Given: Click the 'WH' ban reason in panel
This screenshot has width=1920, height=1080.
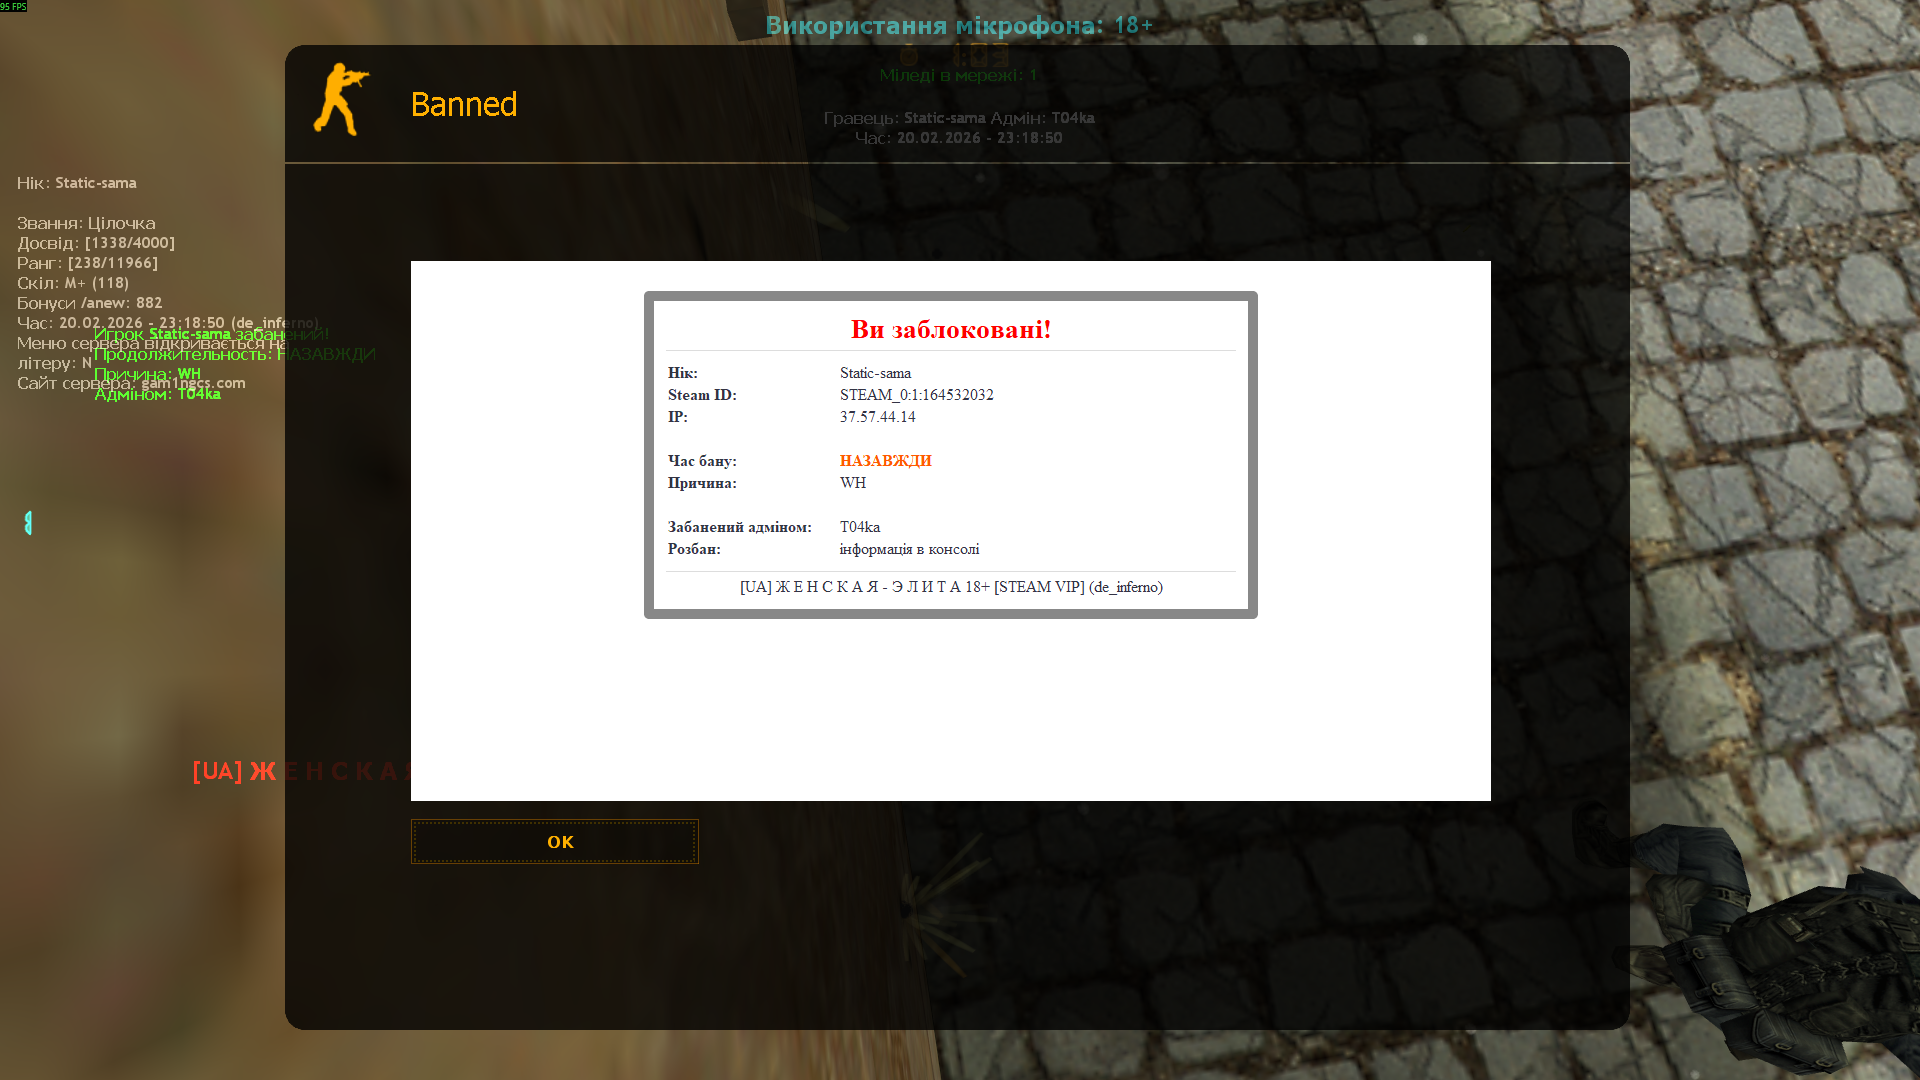Looking at the screenshot, I should click(852, 483).
